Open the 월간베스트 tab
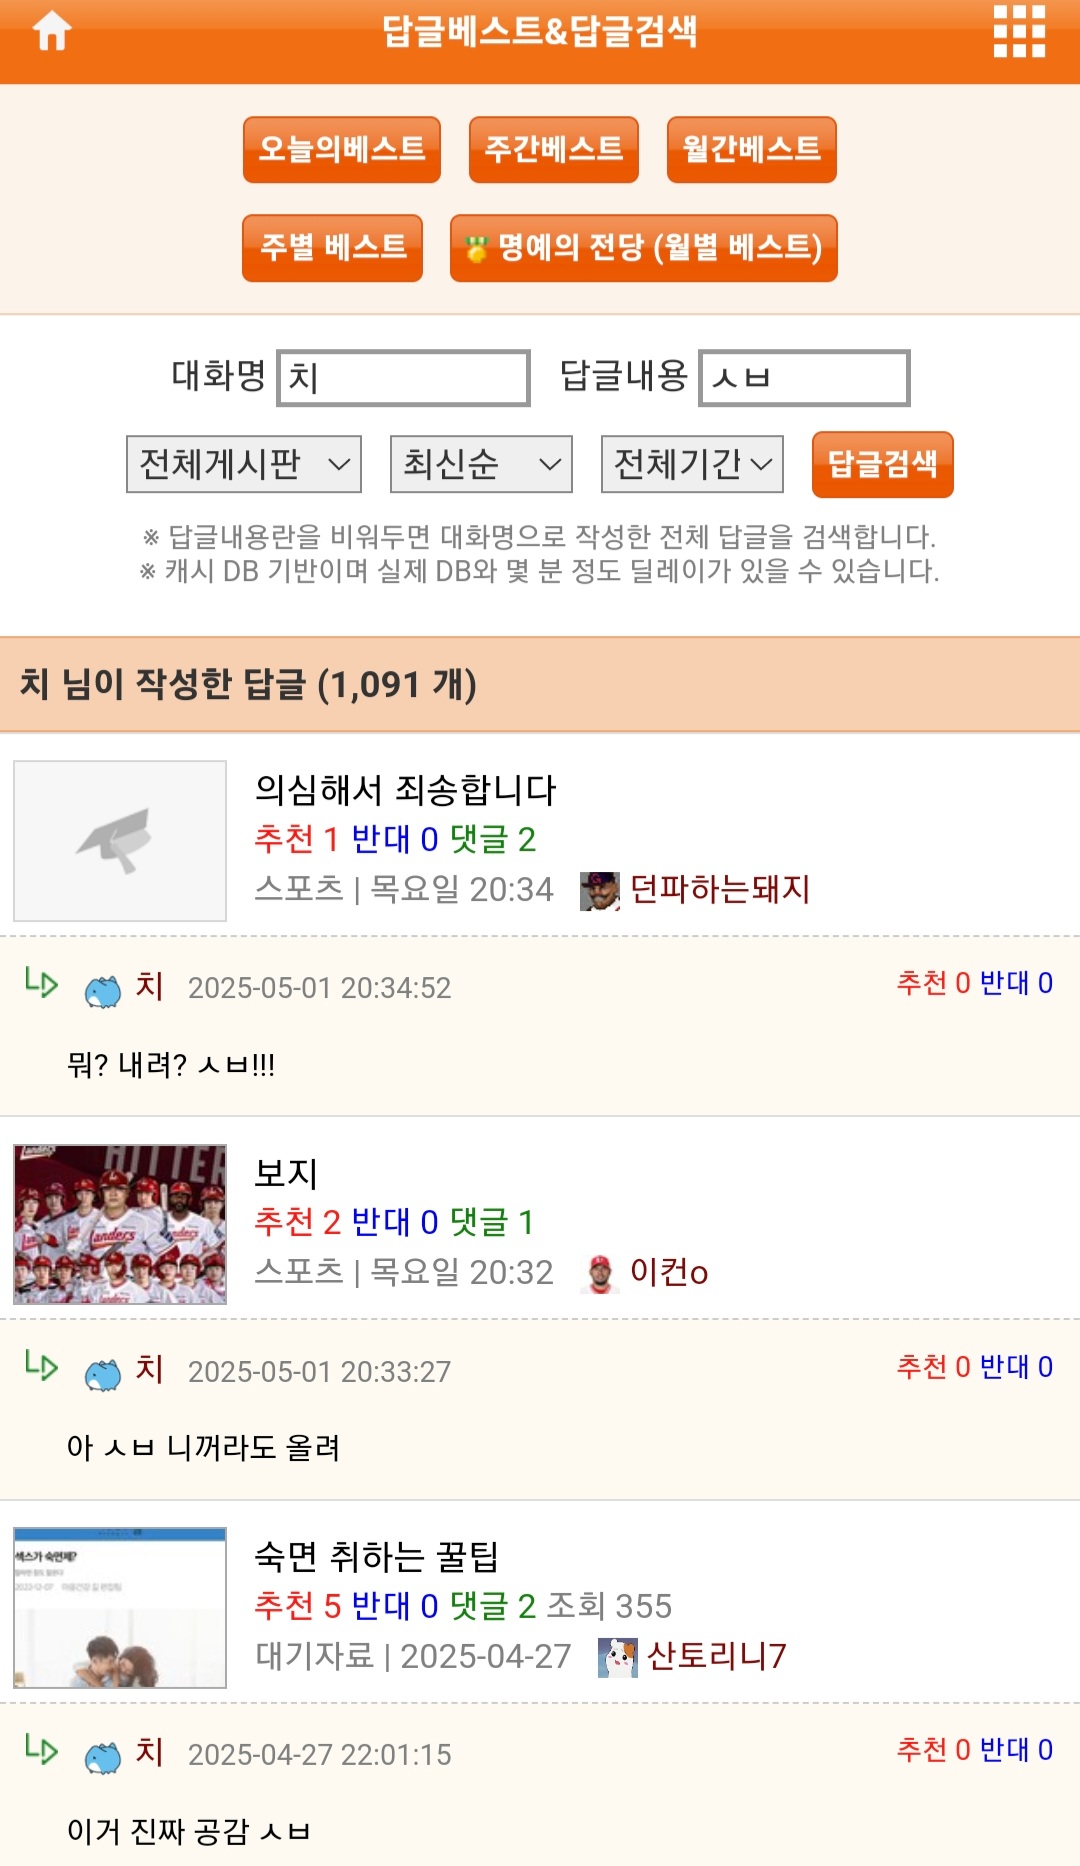 click(x=751, y=150)
